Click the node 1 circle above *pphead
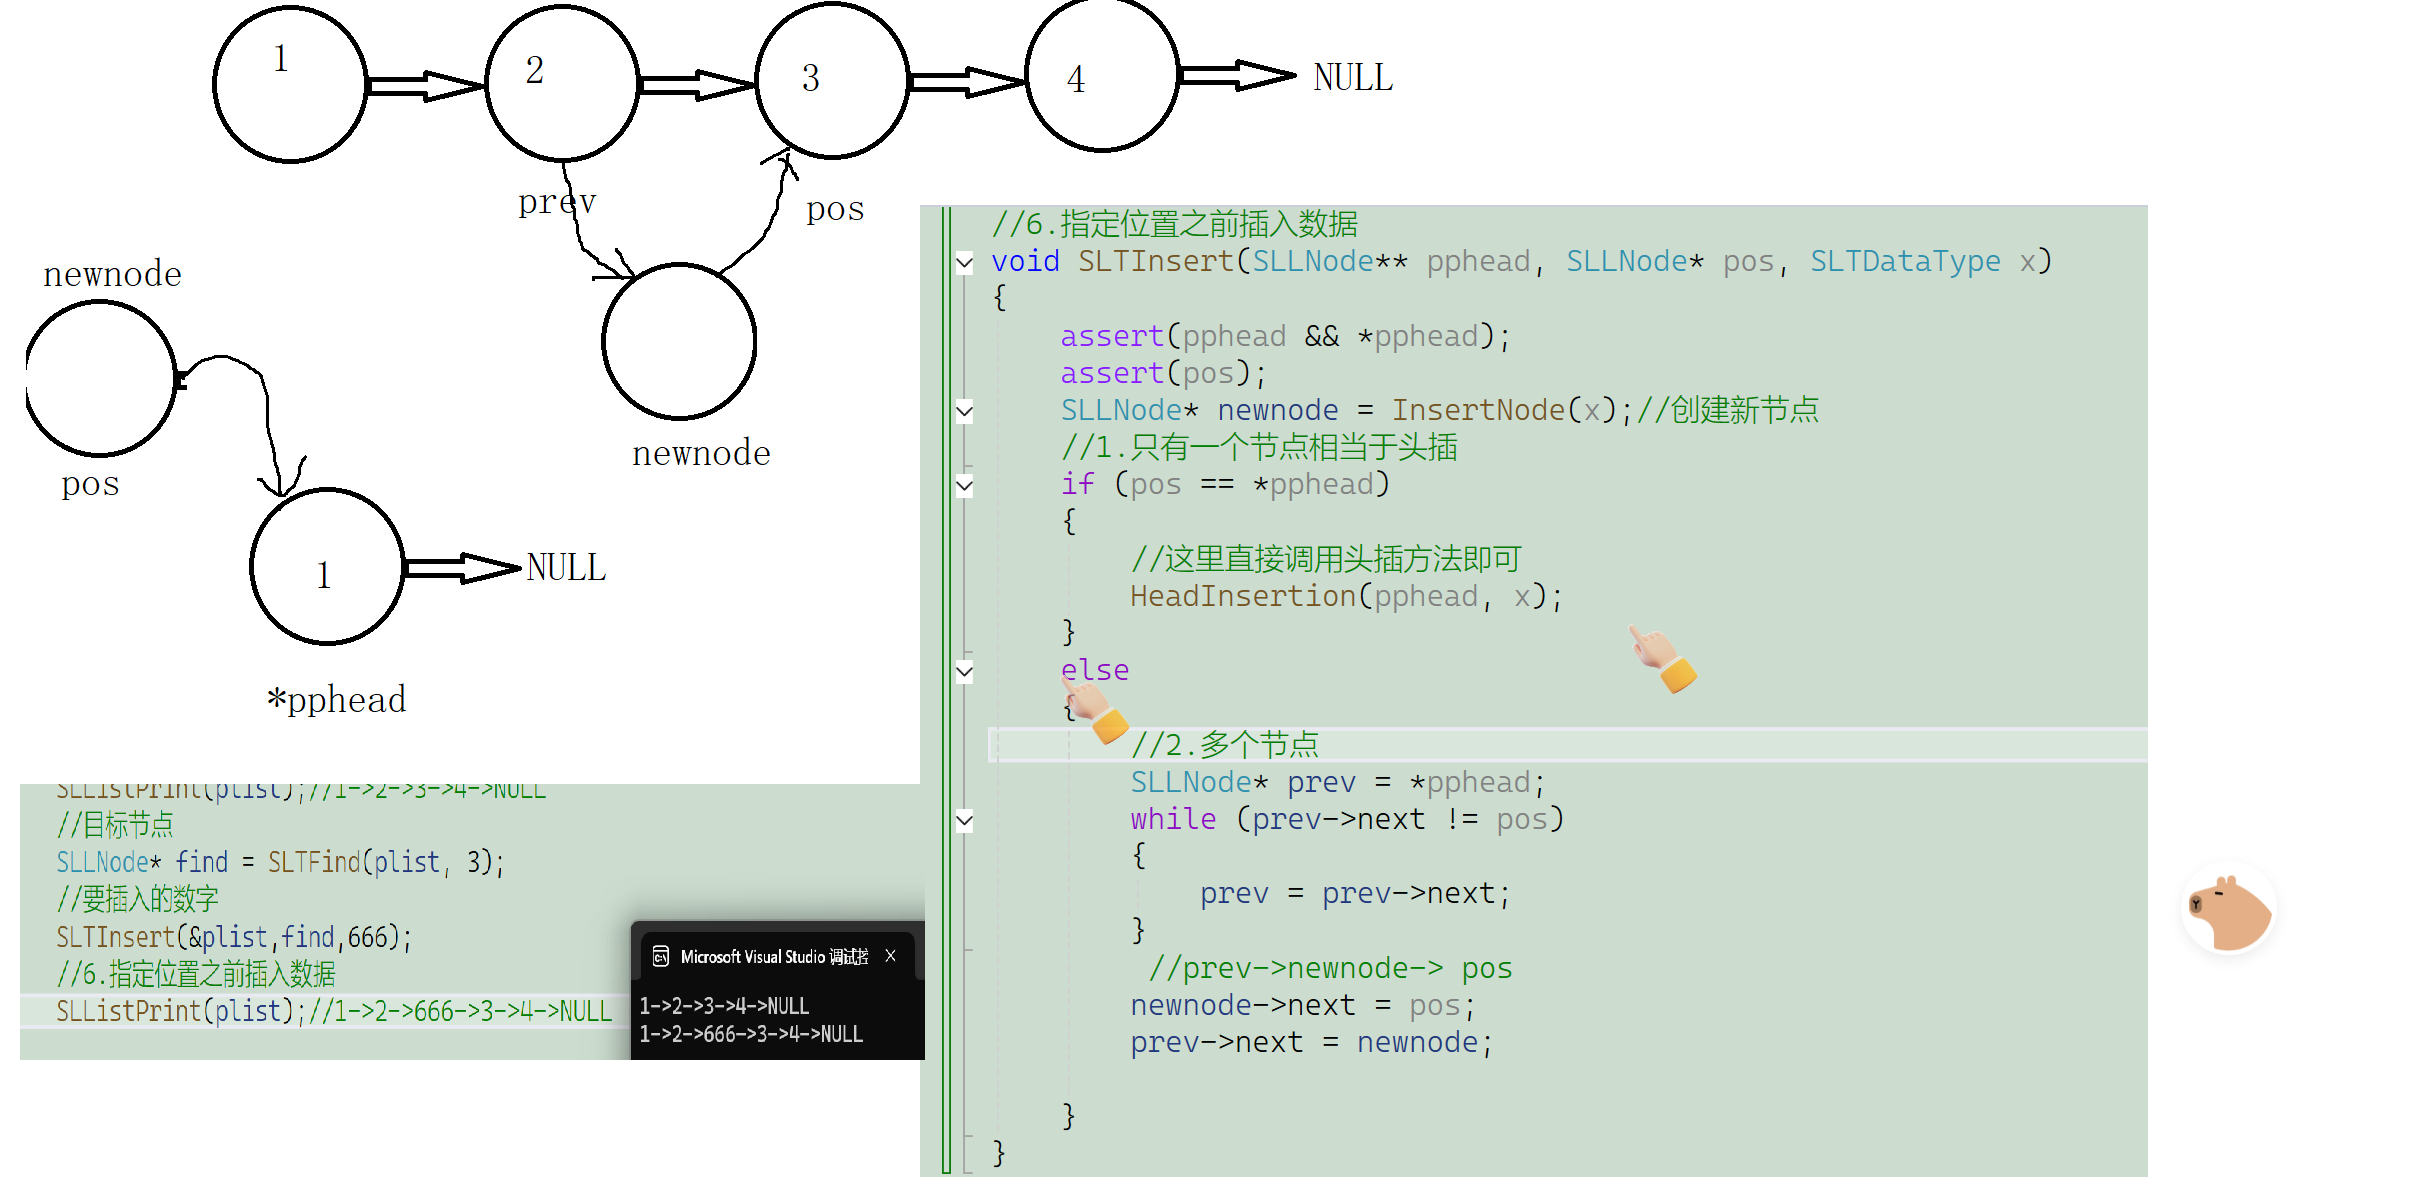 pyautogui.click(x=327, y=567)
